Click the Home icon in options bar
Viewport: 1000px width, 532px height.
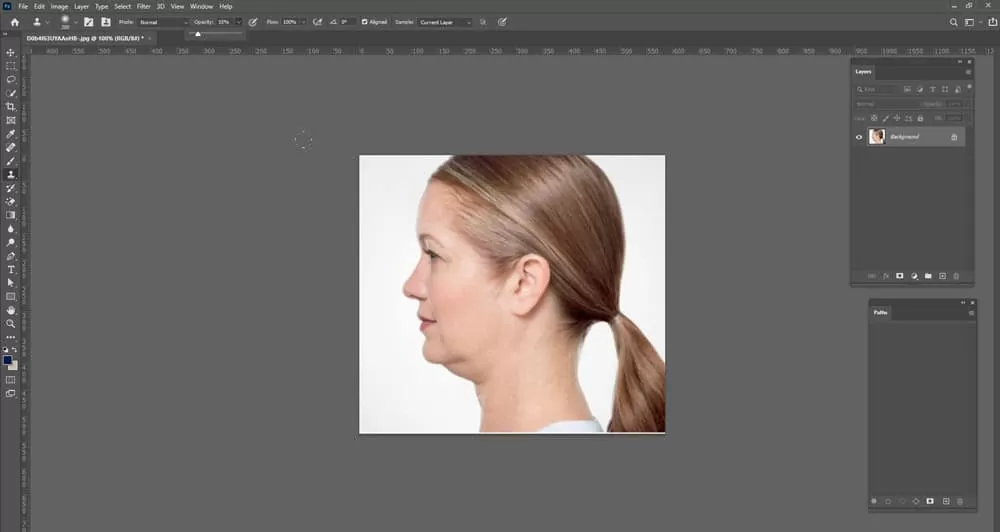pos(15,22)
